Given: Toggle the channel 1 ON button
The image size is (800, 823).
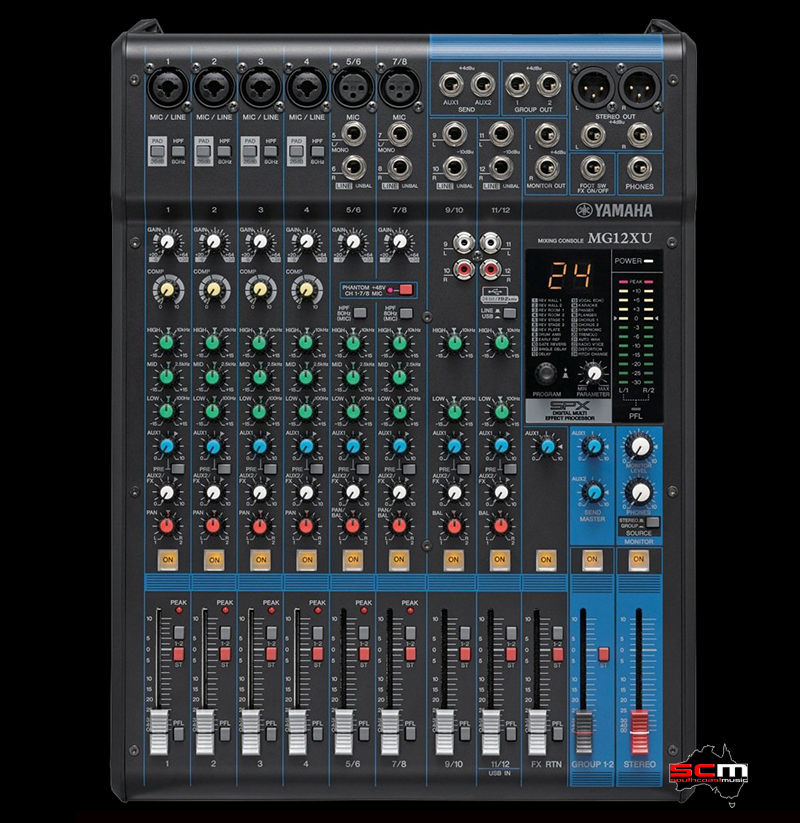Looking at the screenshot, I should tap(168, 560).
